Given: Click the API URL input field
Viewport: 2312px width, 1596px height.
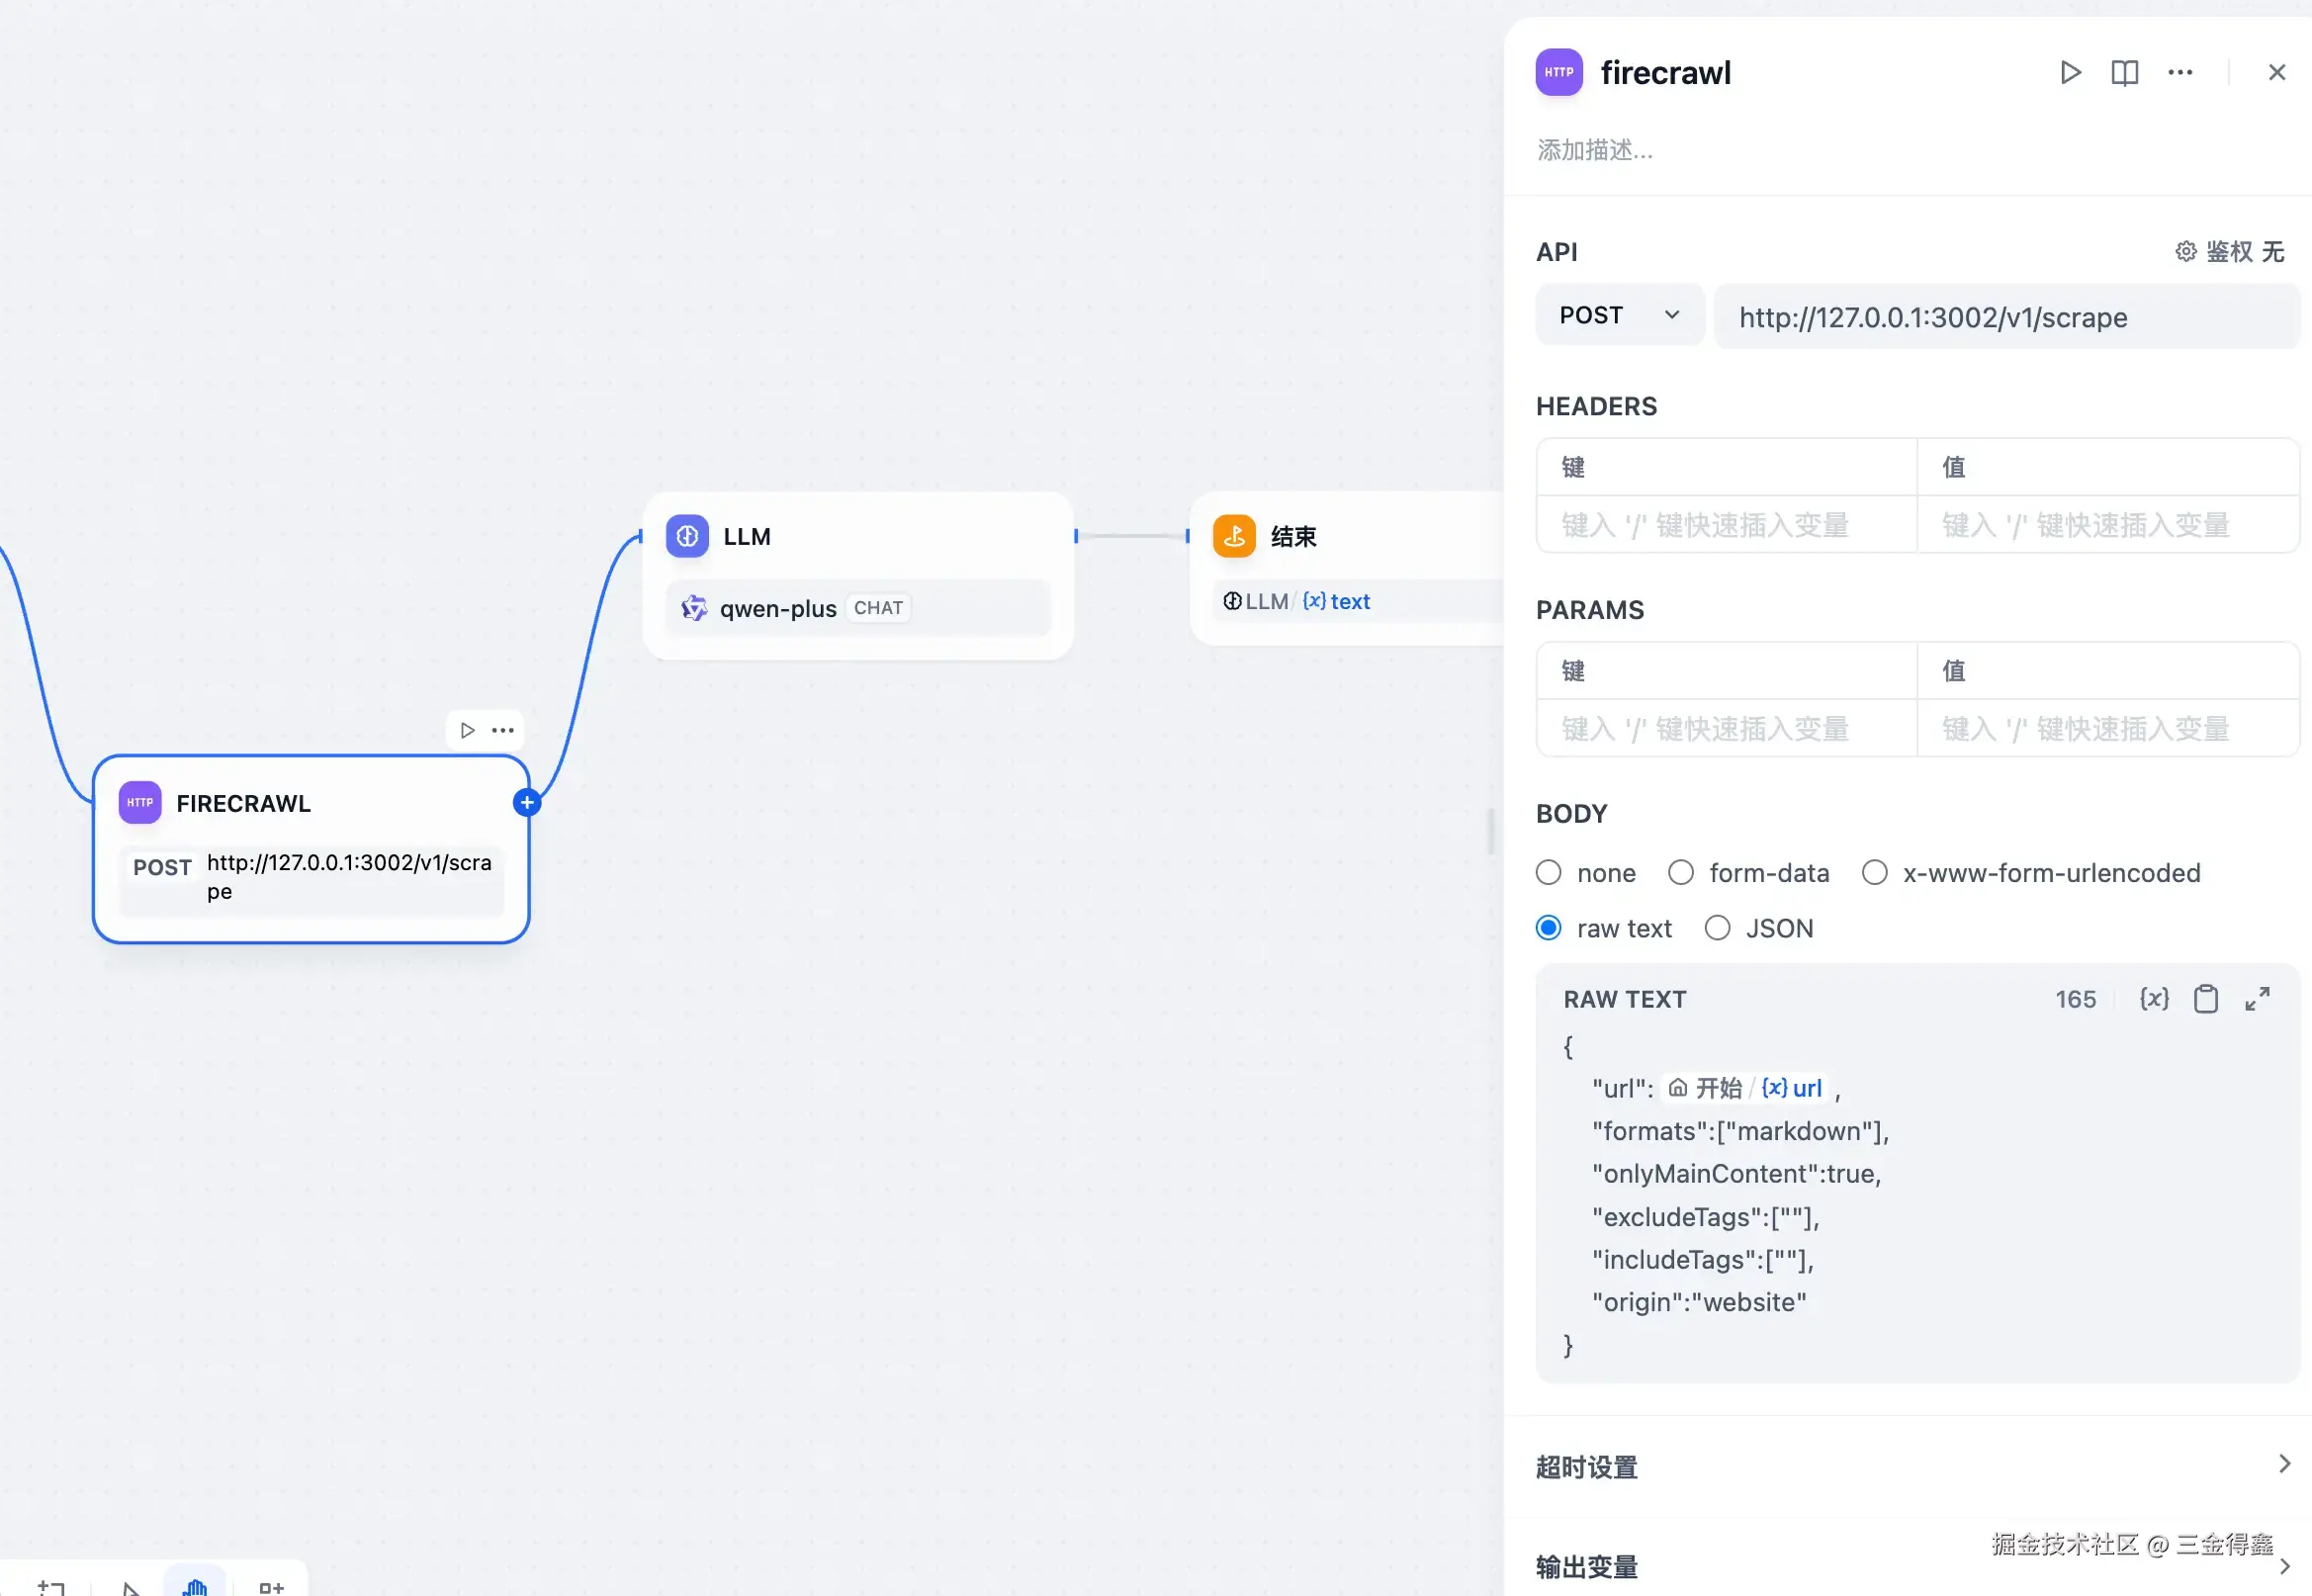Looking at the screenshot, I should pyautogui.click(x=2005, y=317).
